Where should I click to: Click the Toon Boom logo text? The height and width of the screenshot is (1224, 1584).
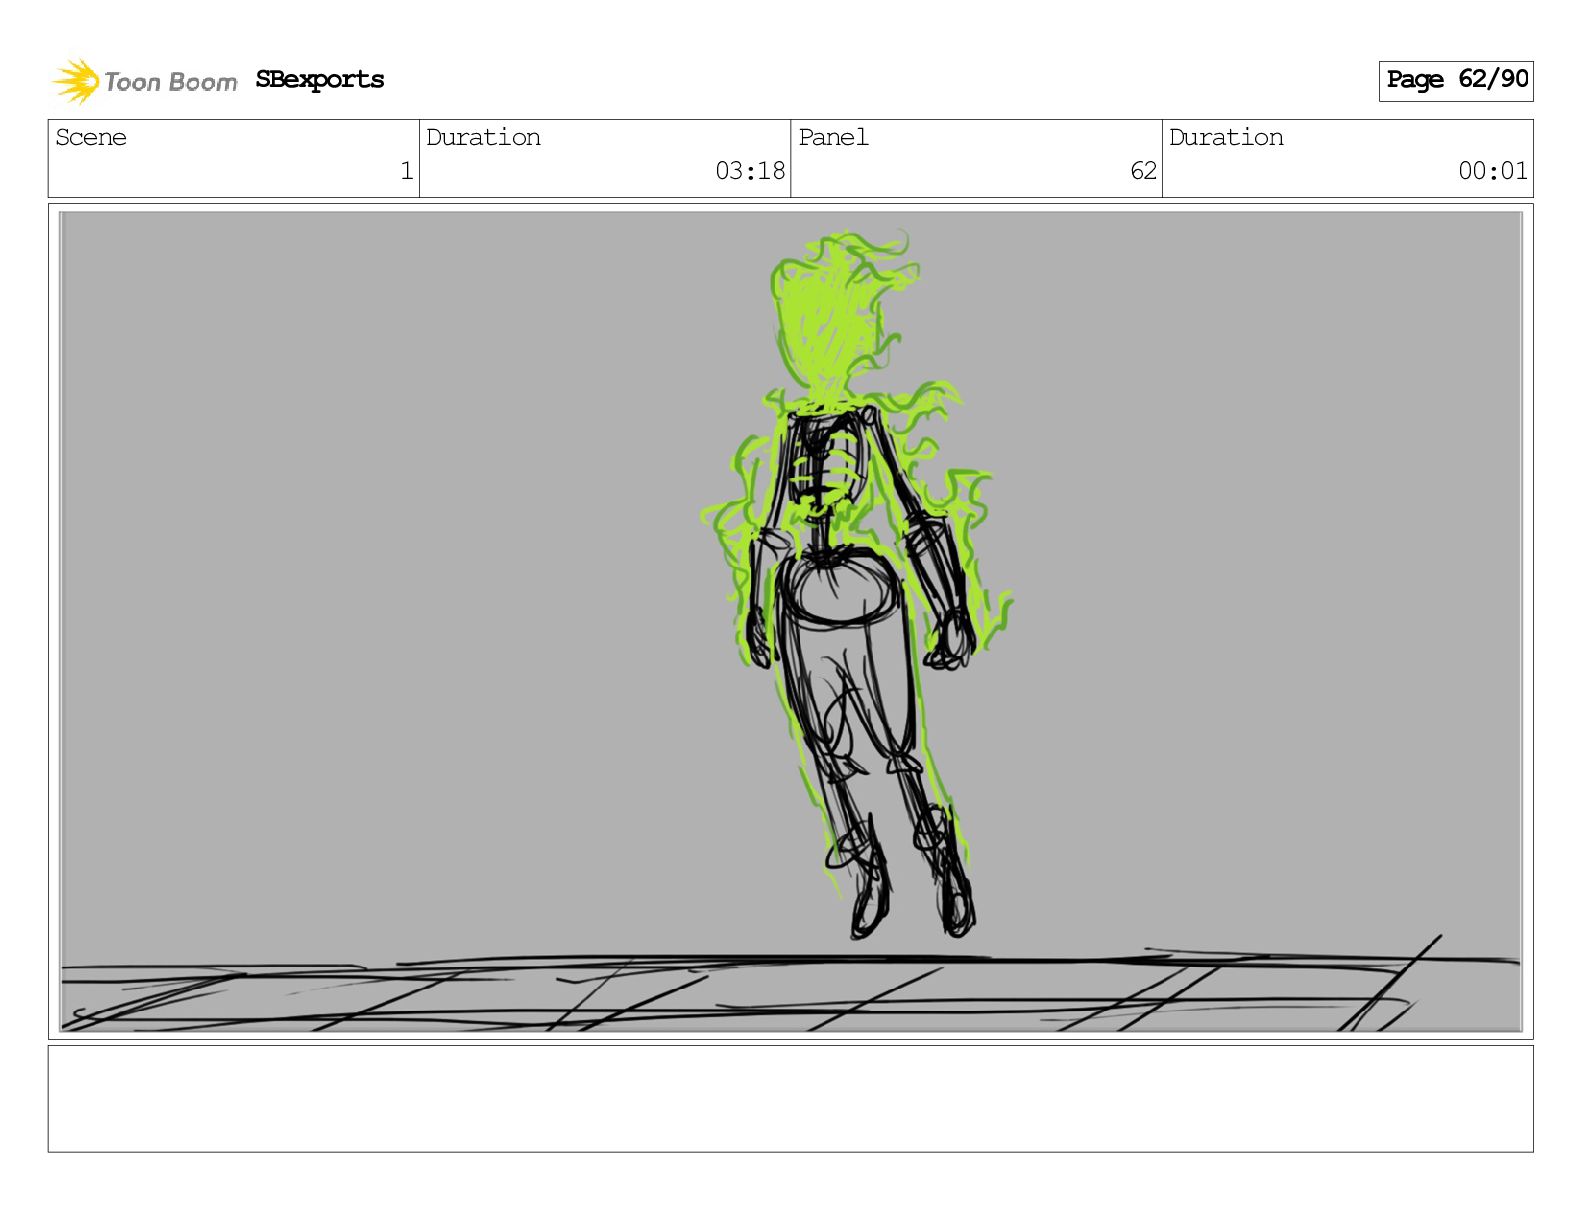(x=170, y=82)
